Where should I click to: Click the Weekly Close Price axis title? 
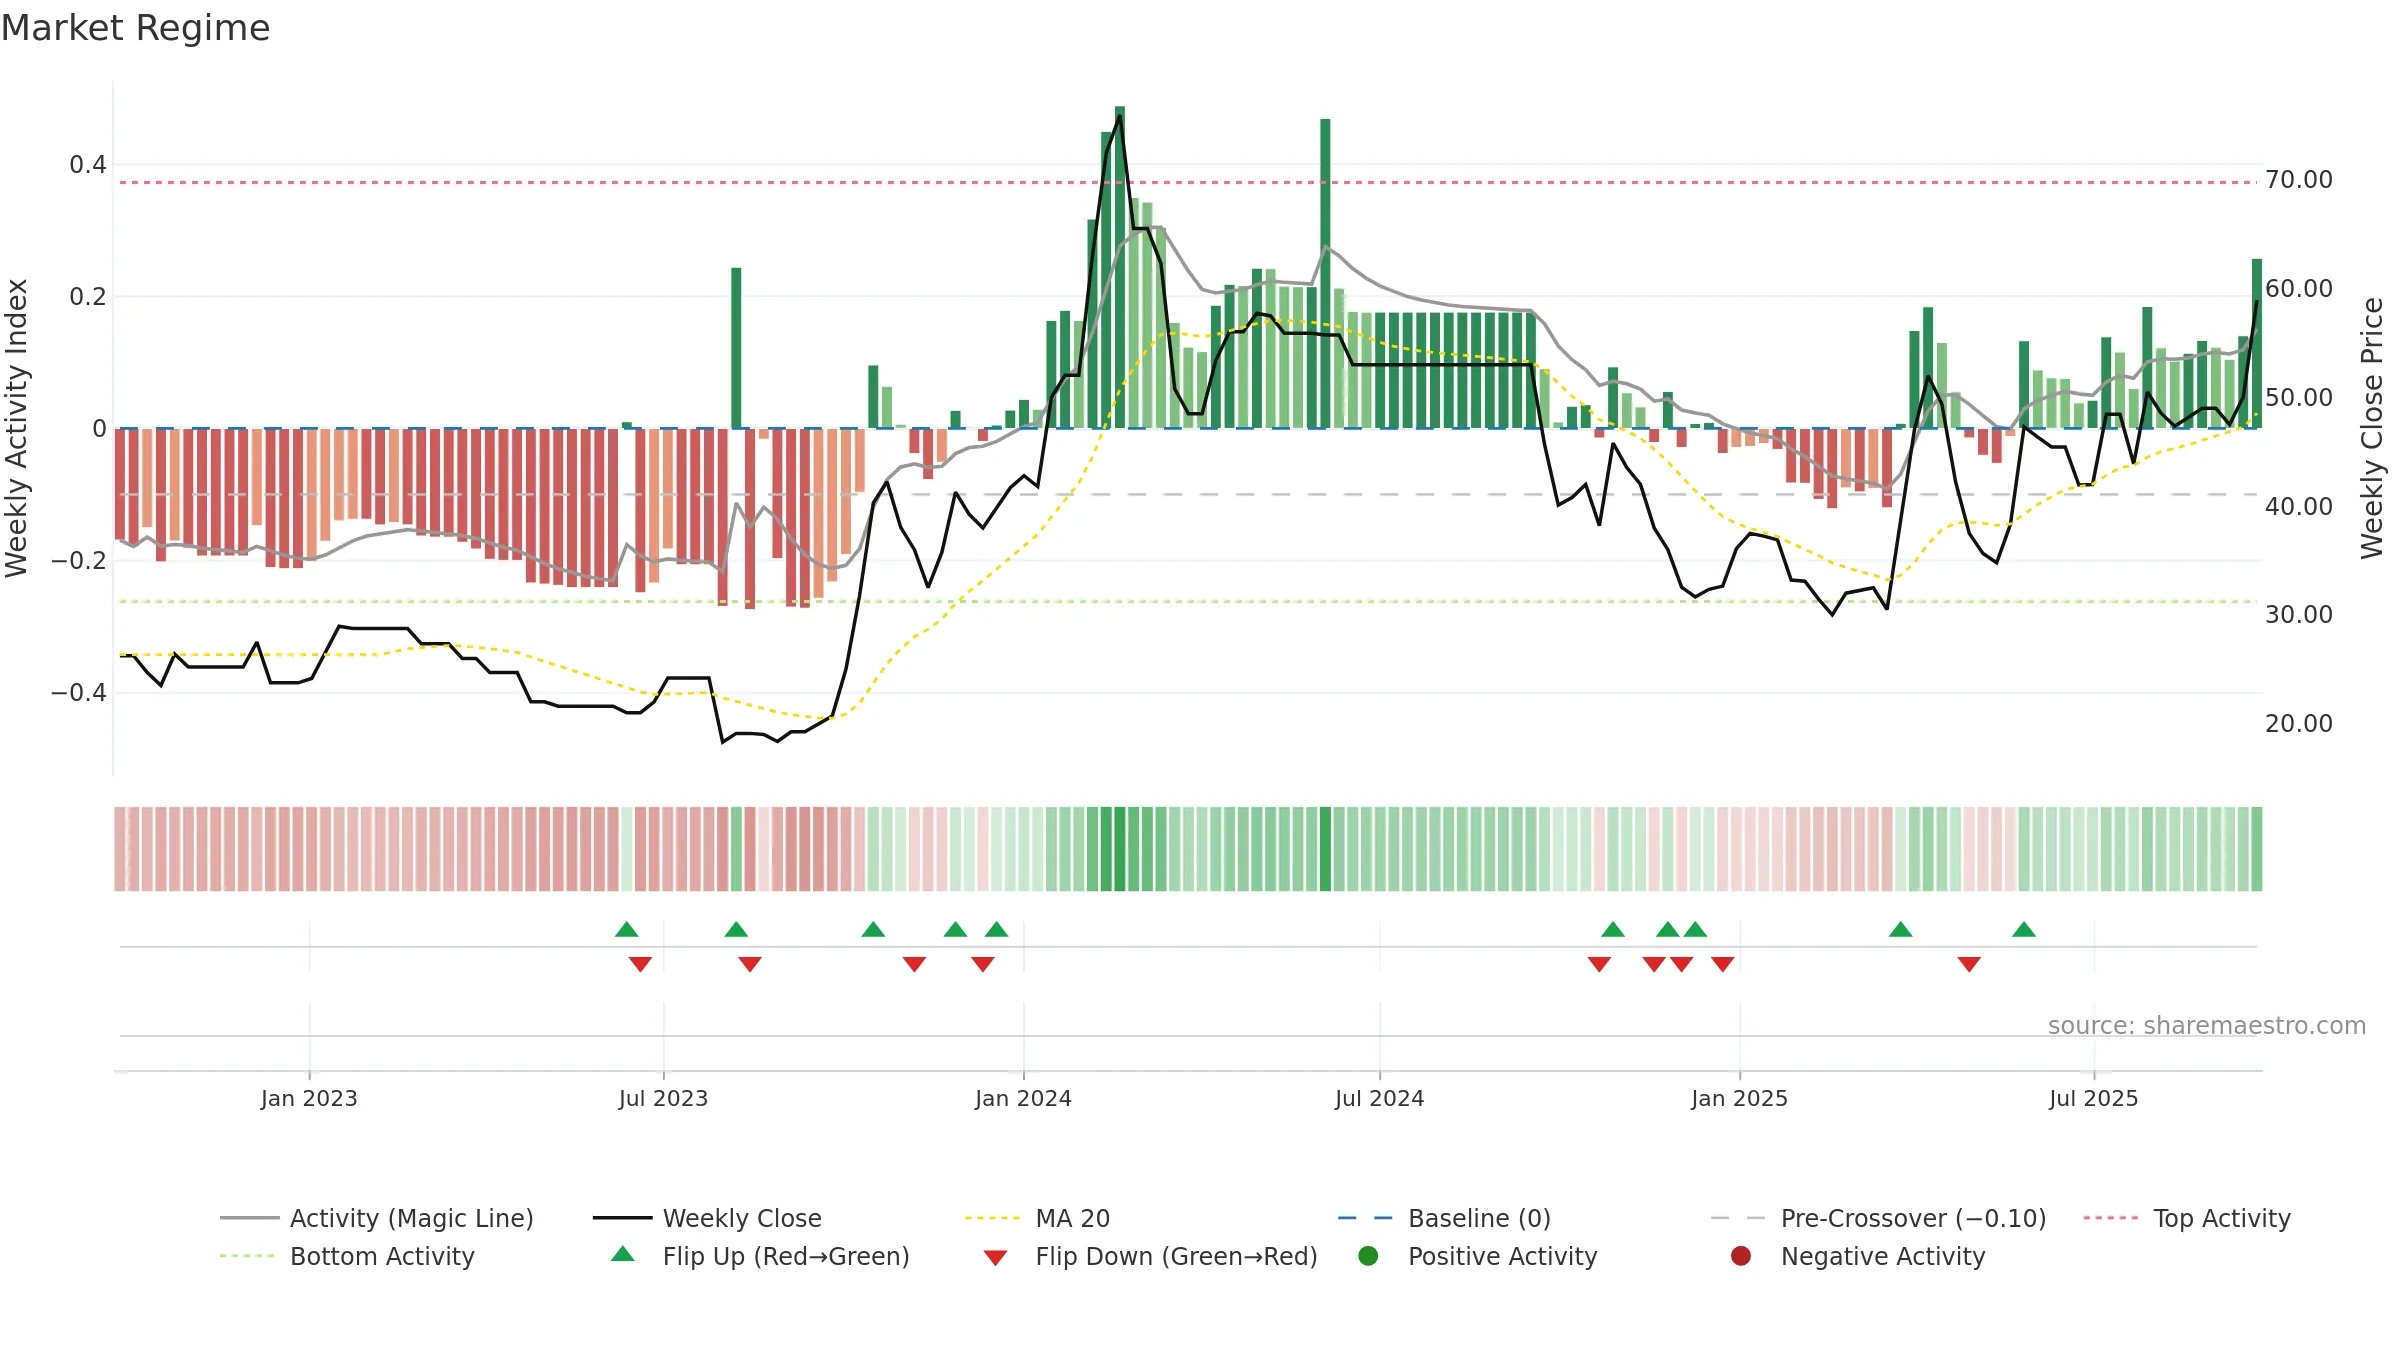(2372, 428)
